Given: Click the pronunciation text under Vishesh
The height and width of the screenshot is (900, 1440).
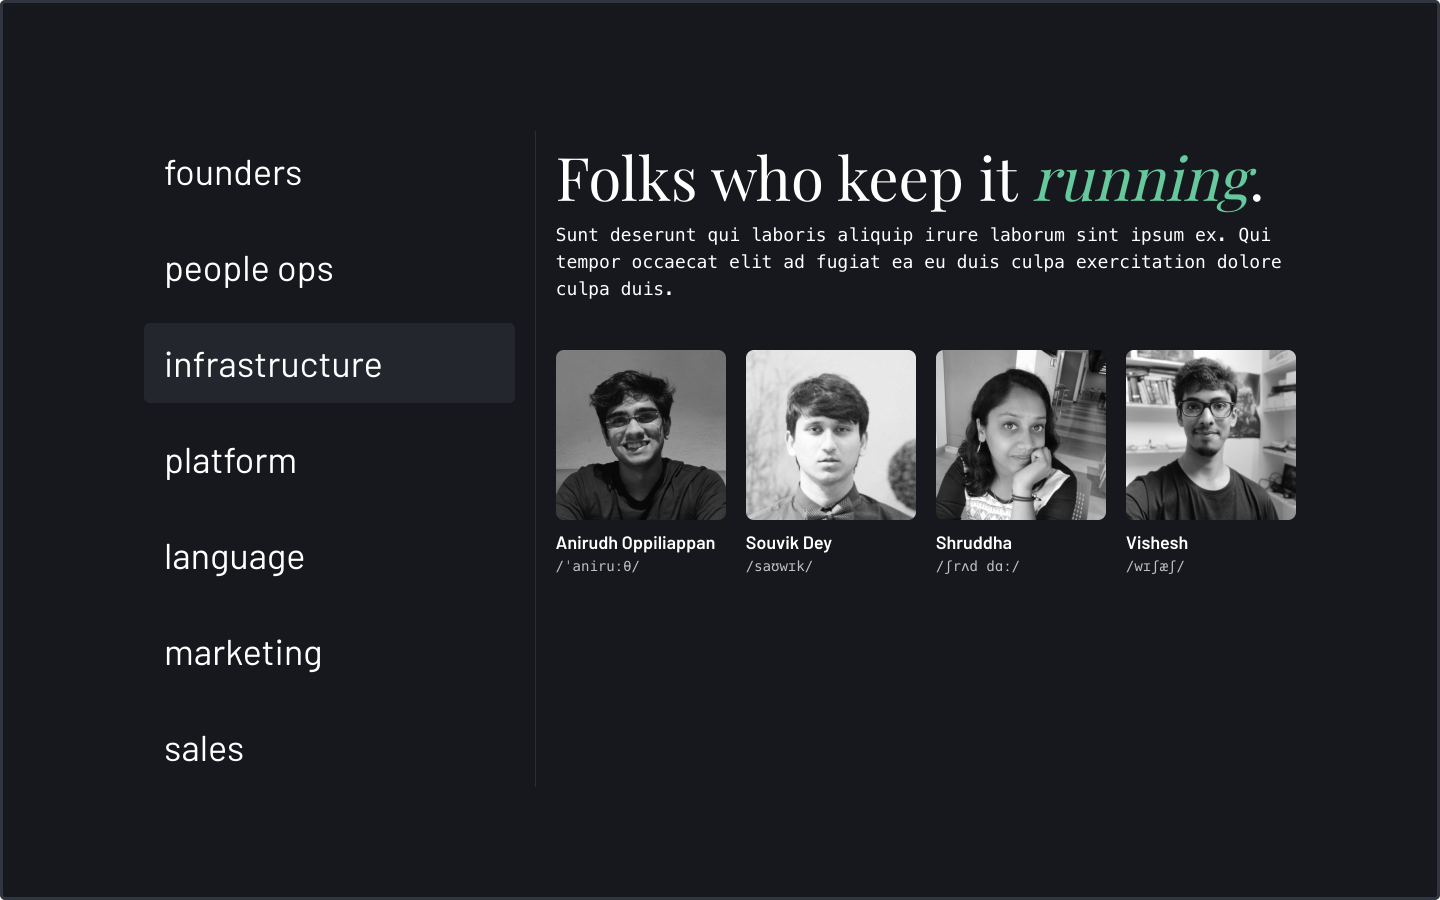Looking at the screenshot, I should [1155, 566].
